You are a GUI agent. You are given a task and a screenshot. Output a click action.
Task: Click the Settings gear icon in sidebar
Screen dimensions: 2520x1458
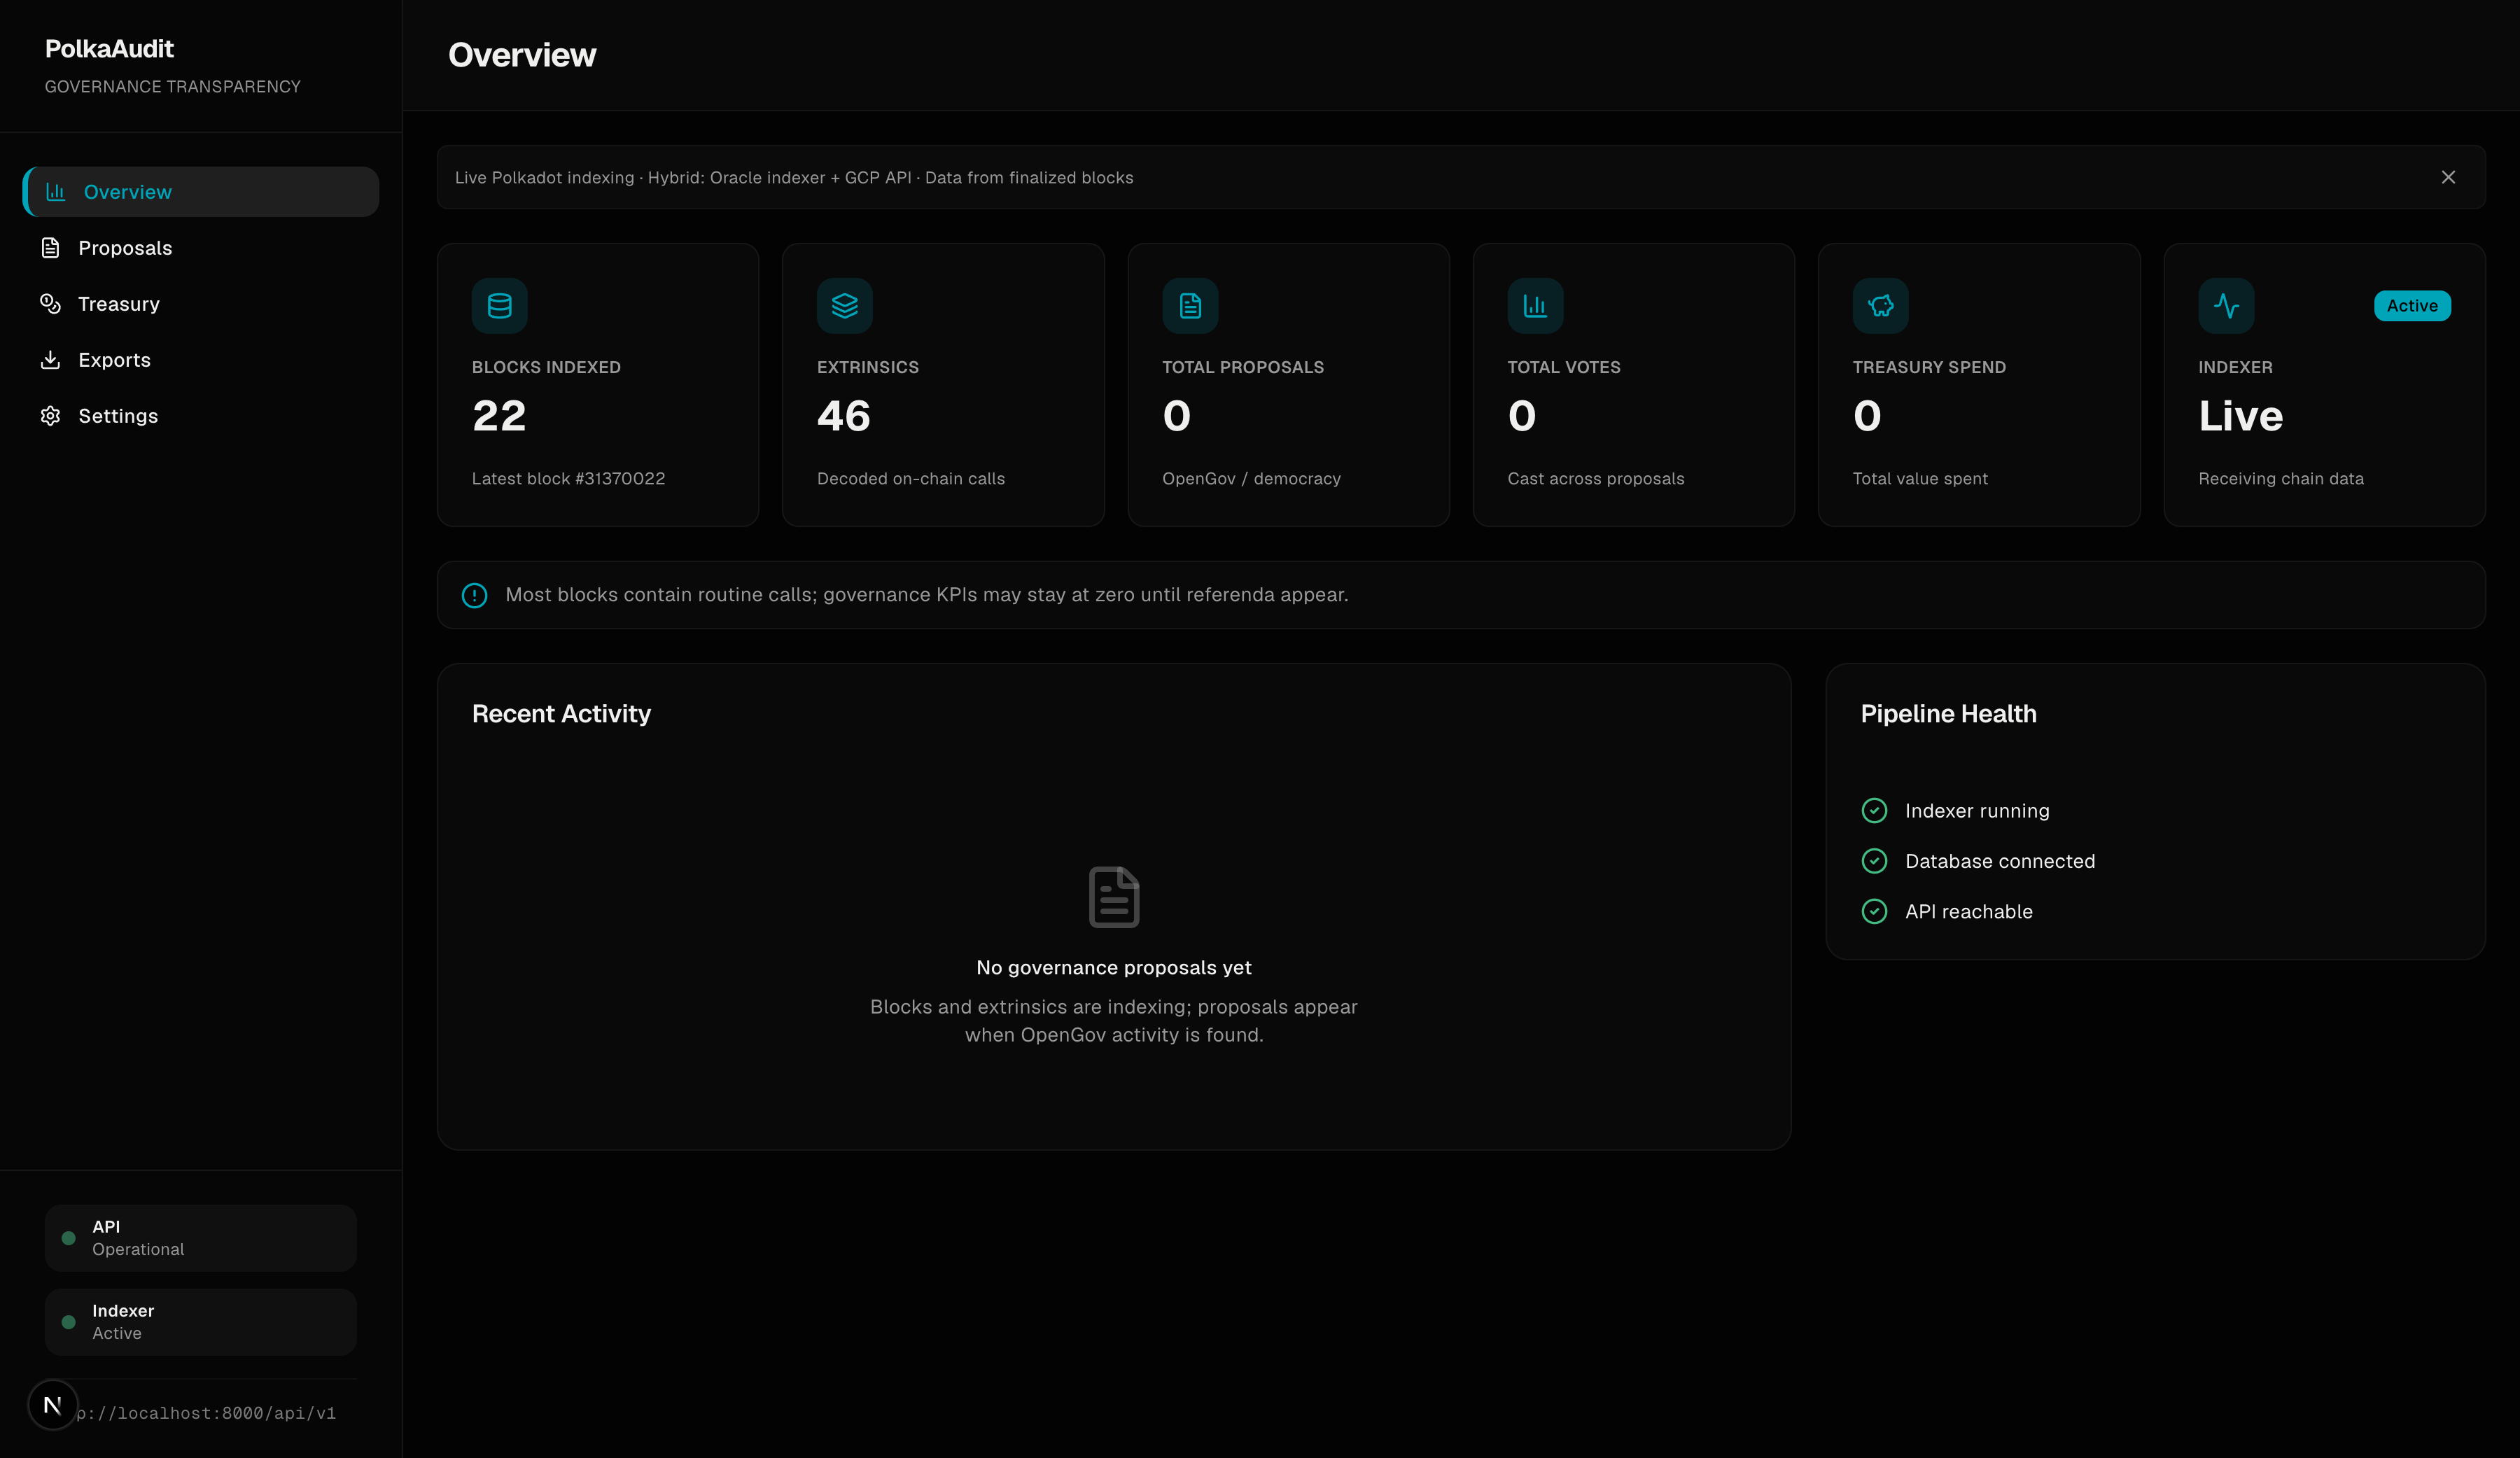[50, 416]
